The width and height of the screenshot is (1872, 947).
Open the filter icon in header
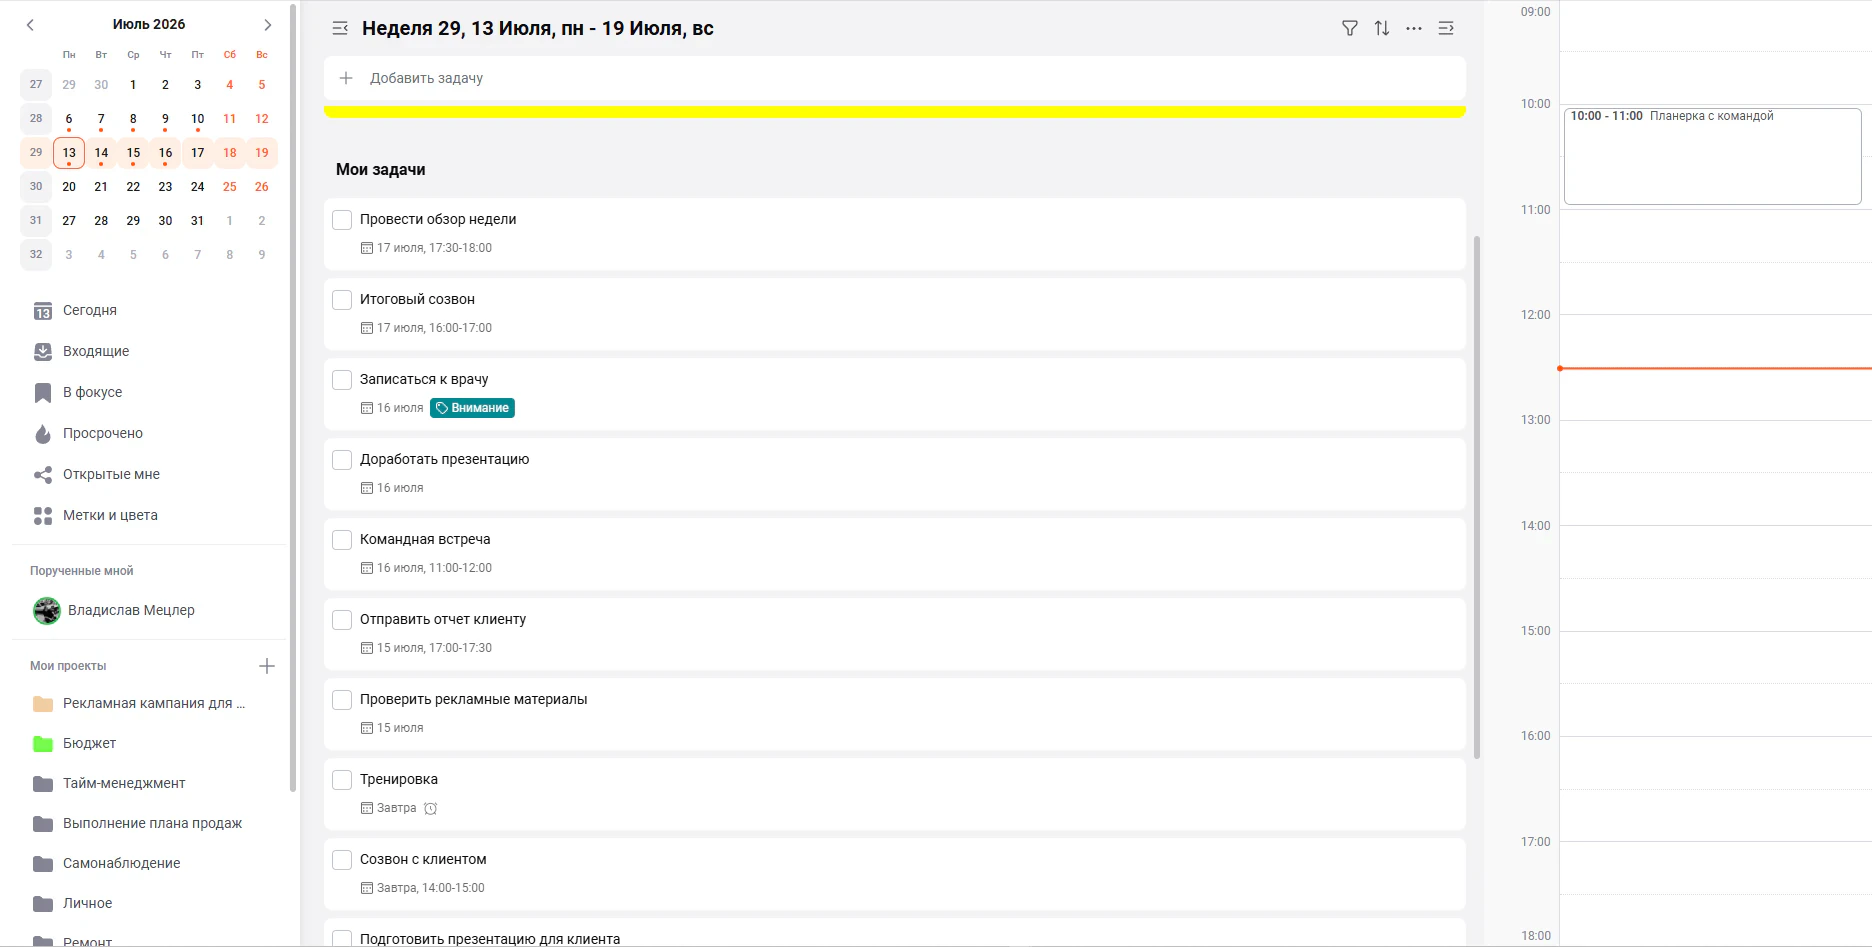pos(1349,28)
